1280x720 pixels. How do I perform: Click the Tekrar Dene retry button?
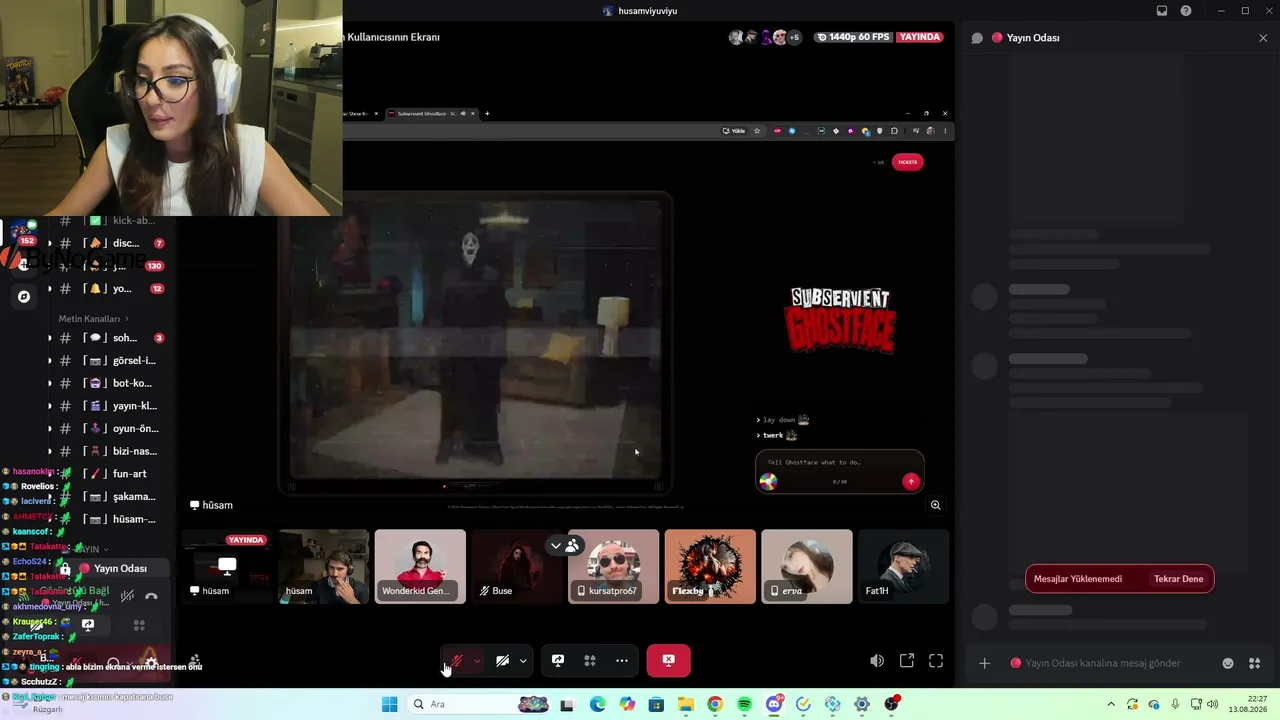tap(1178, 579)
